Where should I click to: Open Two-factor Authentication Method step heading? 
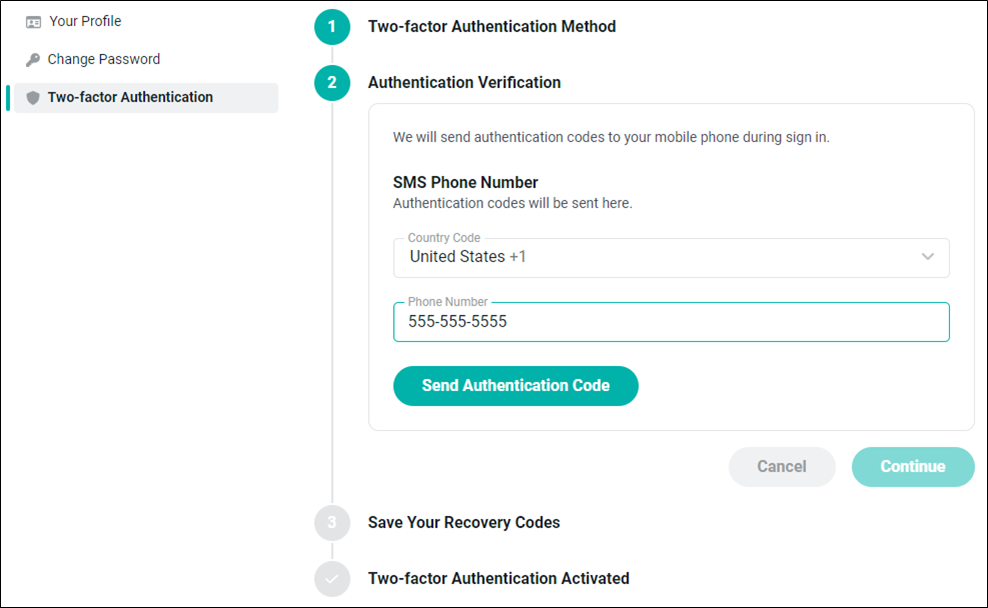(492, 26)
